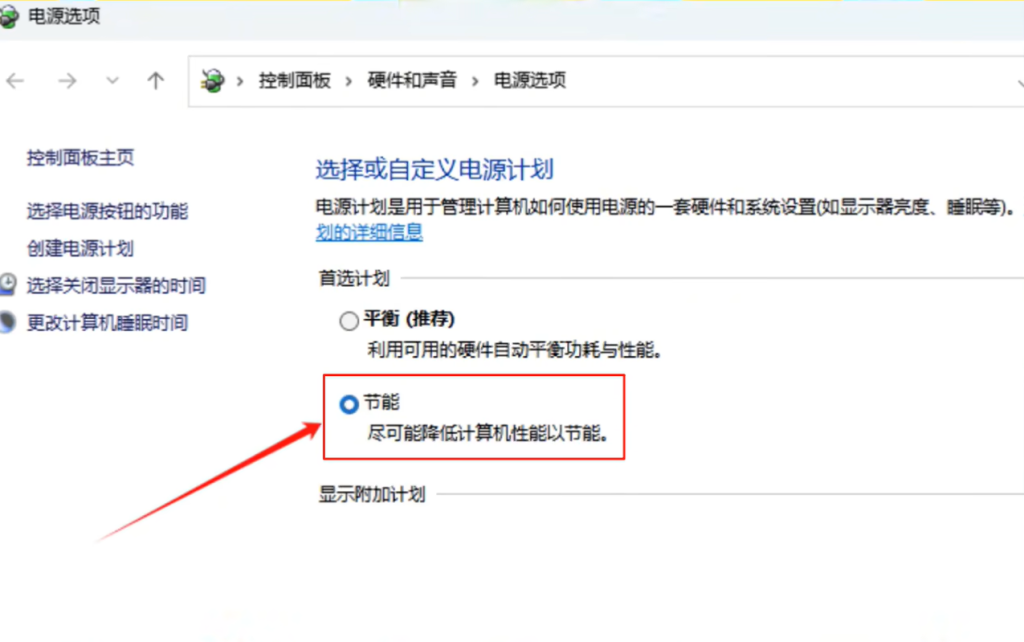Select the 平衡 (推荐) power plan
The height and width of the screenshot is (642, 1024).
coord(349,321)
